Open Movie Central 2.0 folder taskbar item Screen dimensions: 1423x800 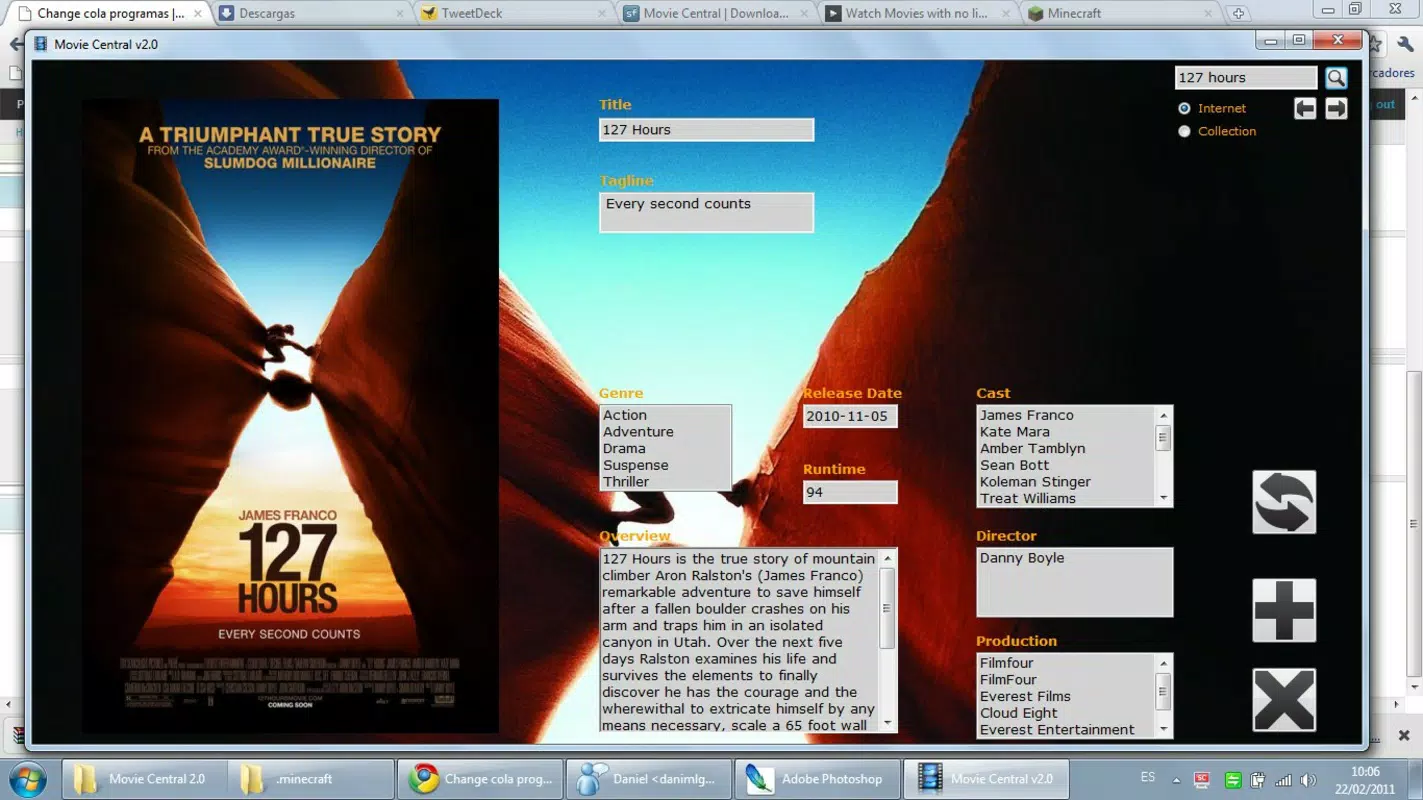(x=145, y=779)
